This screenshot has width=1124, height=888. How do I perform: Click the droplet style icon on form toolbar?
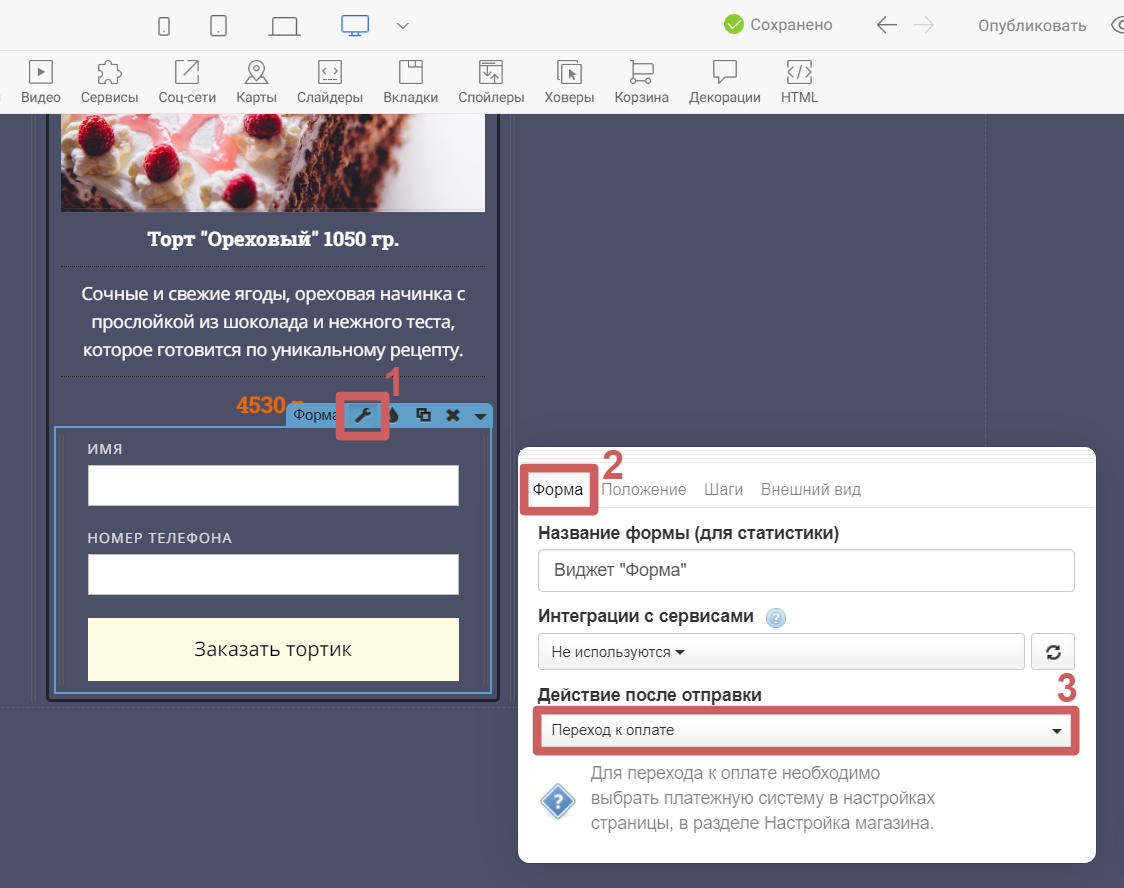click(x=395, y=415)
